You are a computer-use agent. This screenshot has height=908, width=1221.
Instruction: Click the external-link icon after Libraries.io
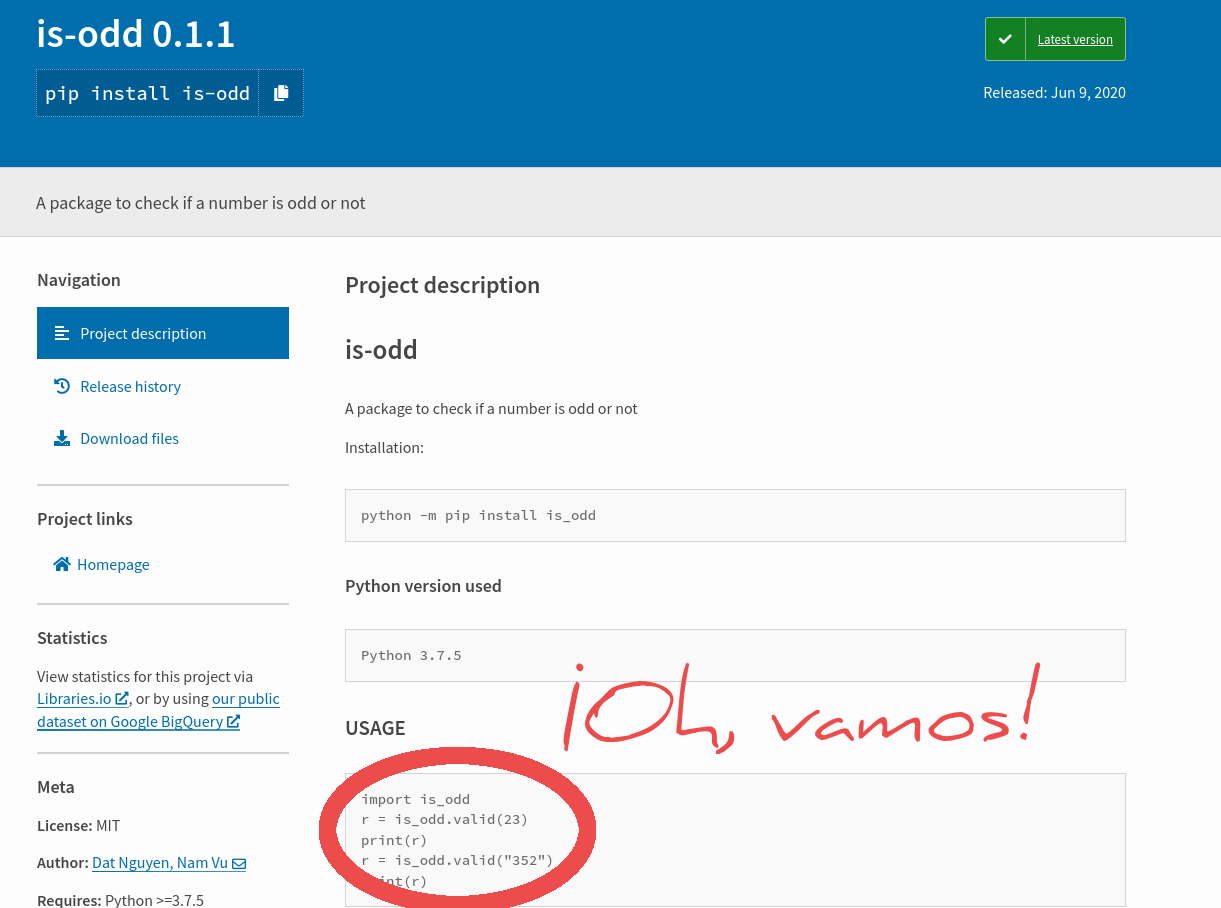(x=122, y=699)
